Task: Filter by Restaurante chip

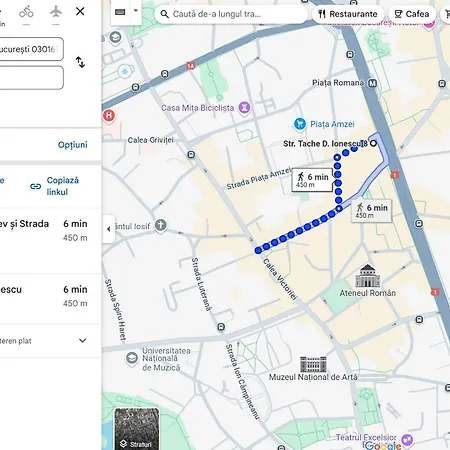Action: click(348, 14)
